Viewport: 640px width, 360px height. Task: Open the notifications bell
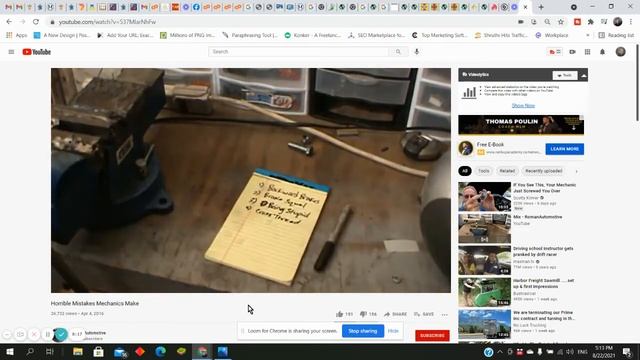602,52
